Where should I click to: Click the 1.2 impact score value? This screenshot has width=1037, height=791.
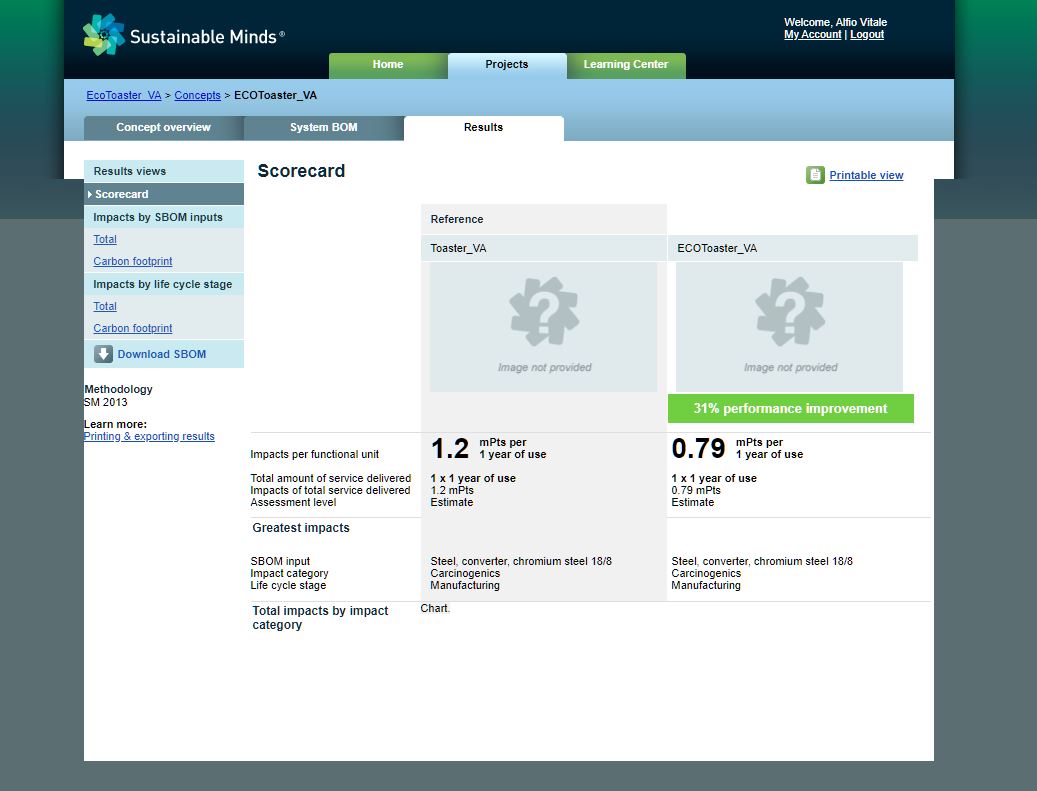[450, 448]
